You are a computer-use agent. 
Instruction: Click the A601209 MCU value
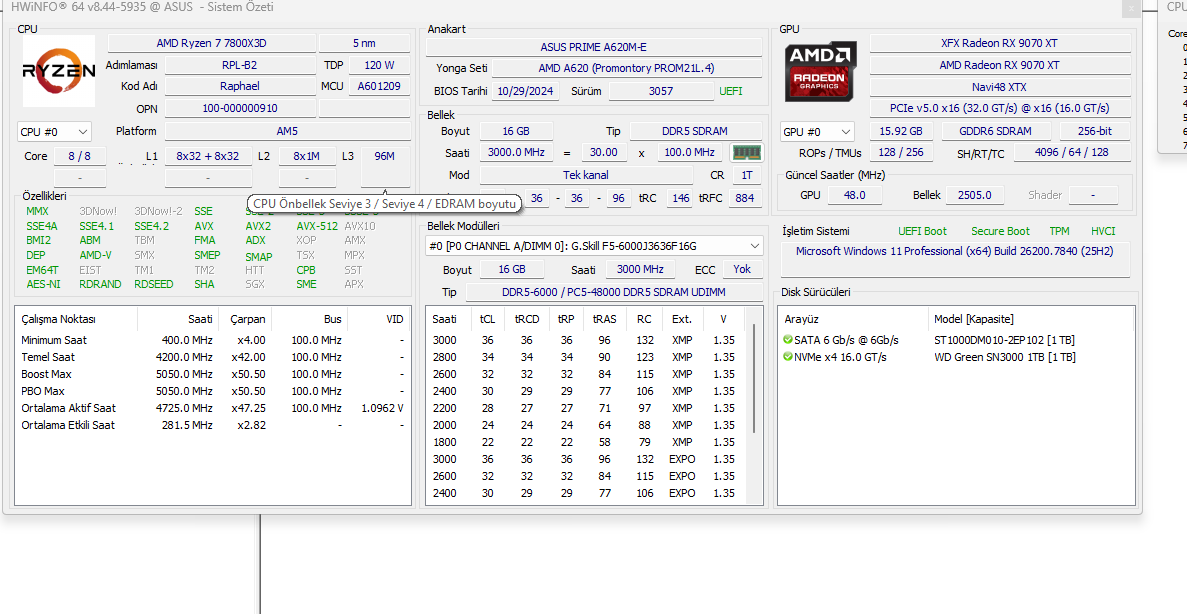379,86
